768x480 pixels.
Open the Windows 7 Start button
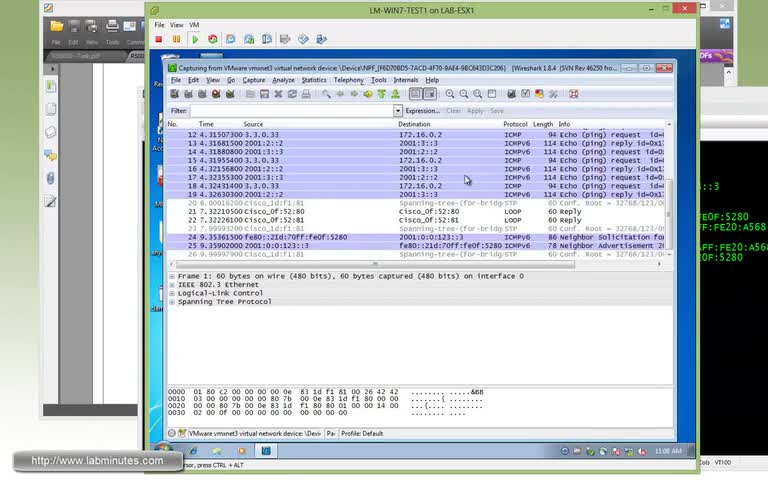click(163, 449)
